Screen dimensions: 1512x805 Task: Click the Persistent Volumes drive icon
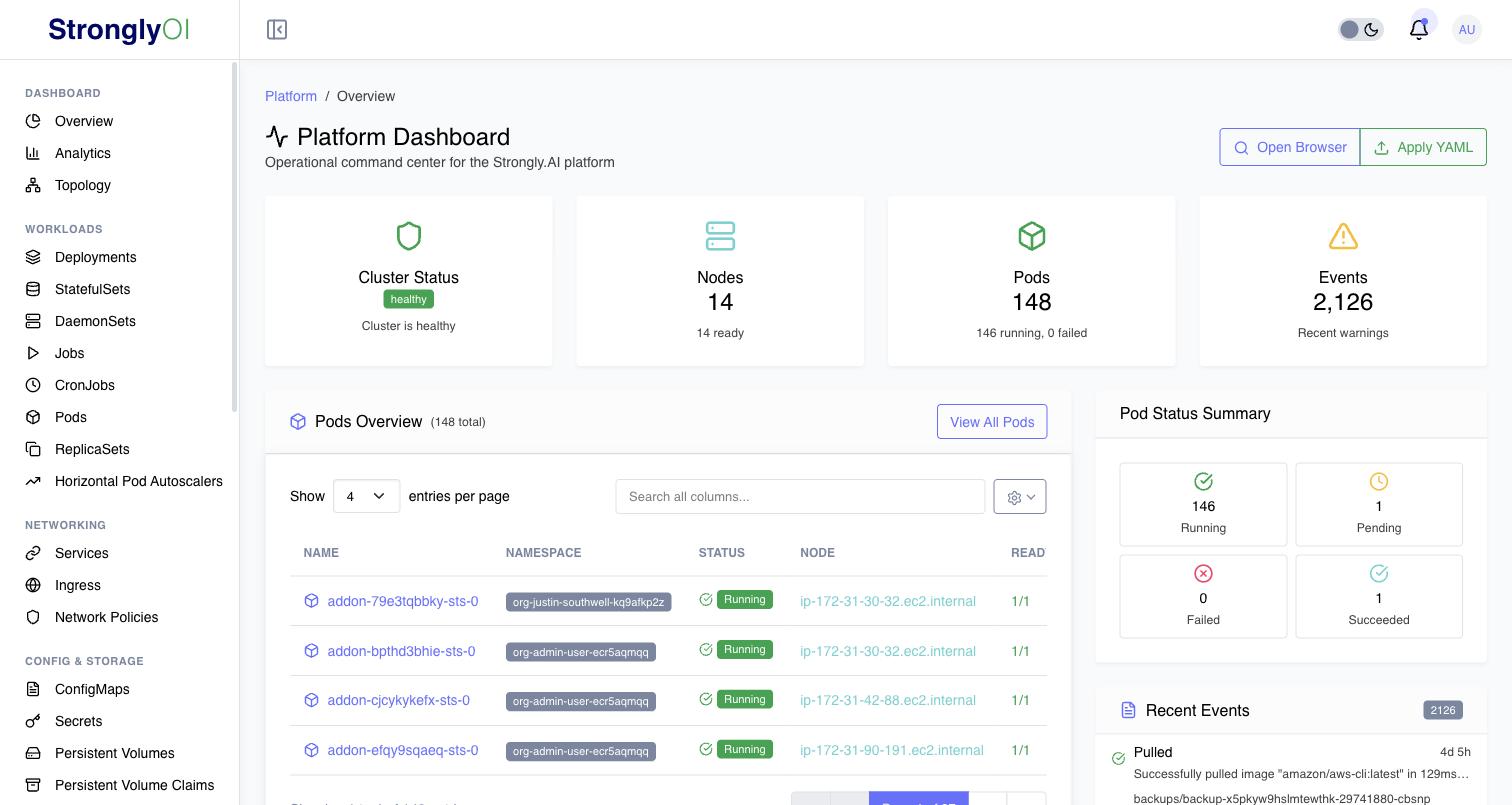(x=33, y=753)
